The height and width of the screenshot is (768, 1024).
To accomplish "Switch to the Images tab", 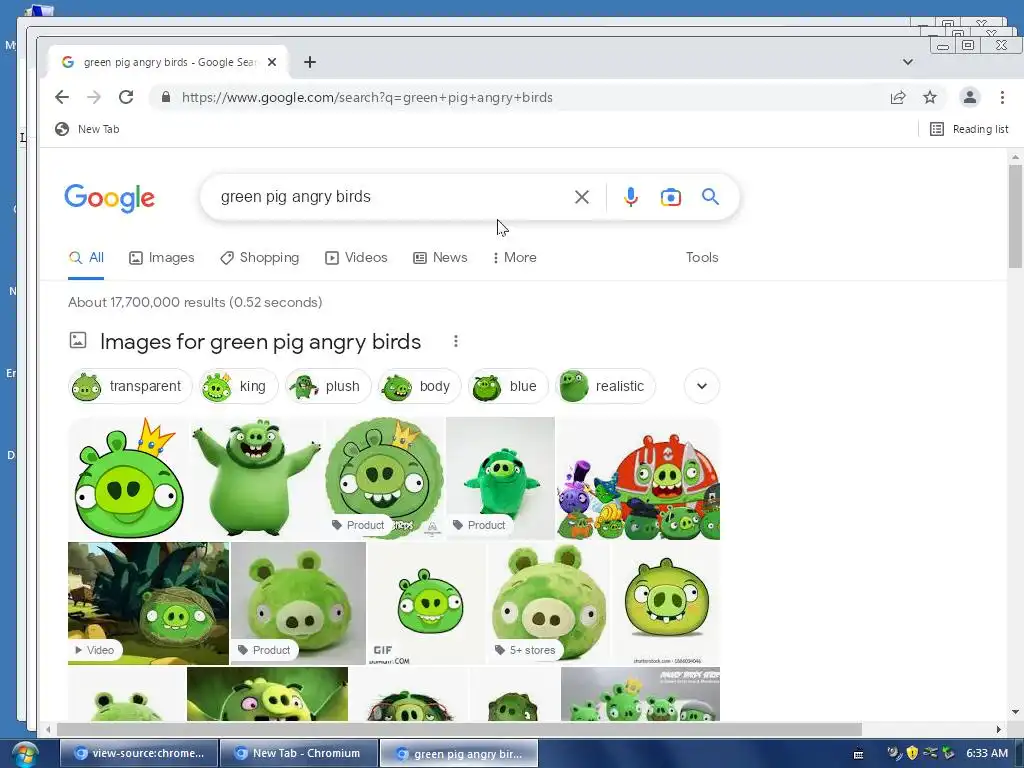I will point(162,257).
